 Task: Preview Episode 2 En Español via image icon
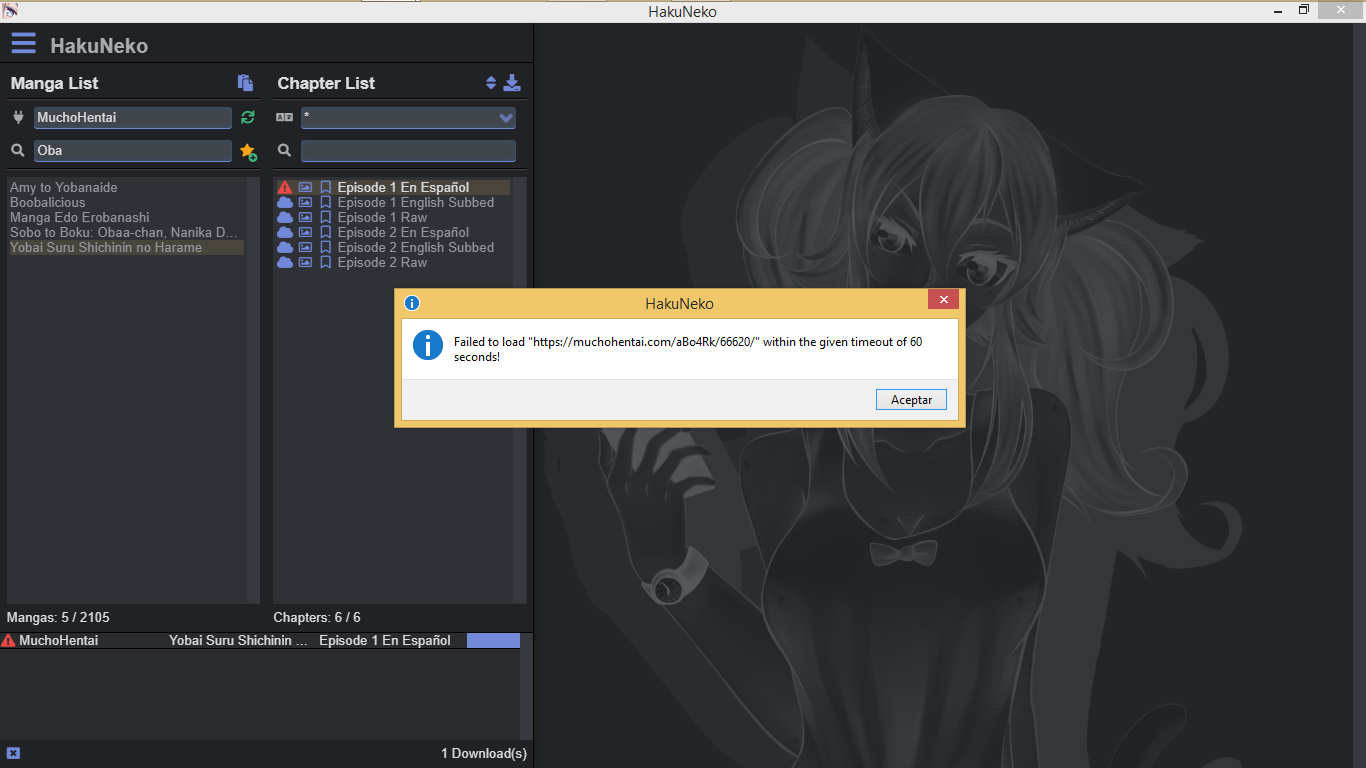click(x=306, y=232)
